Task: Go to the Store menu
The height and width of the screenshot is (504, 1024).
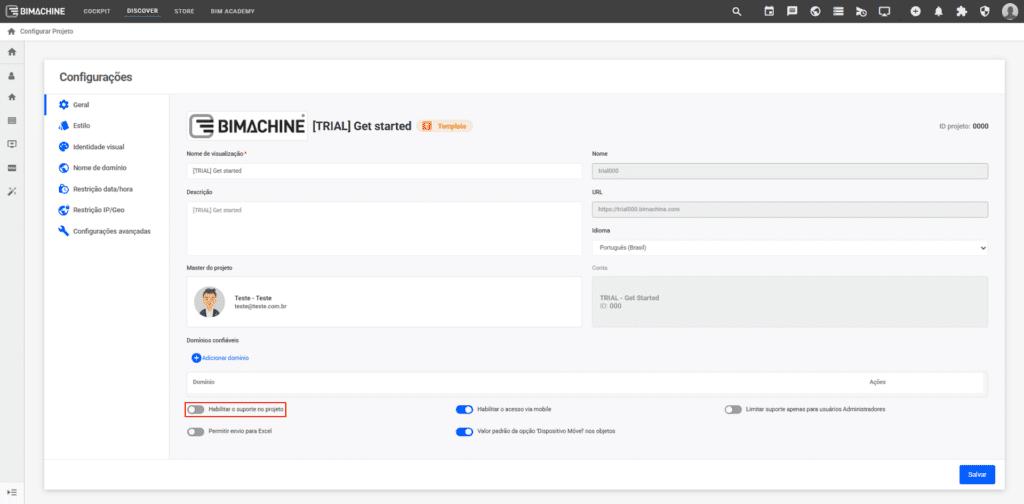Action: pyautogui.click(x=184, y=12)
